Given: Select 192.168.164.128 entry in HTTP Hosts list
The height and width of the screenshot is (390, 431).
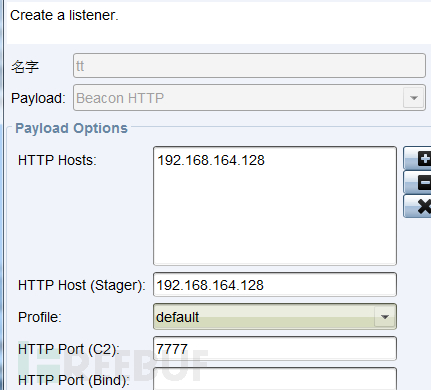Looking at the screenshot, I should (x=211, y=160).
